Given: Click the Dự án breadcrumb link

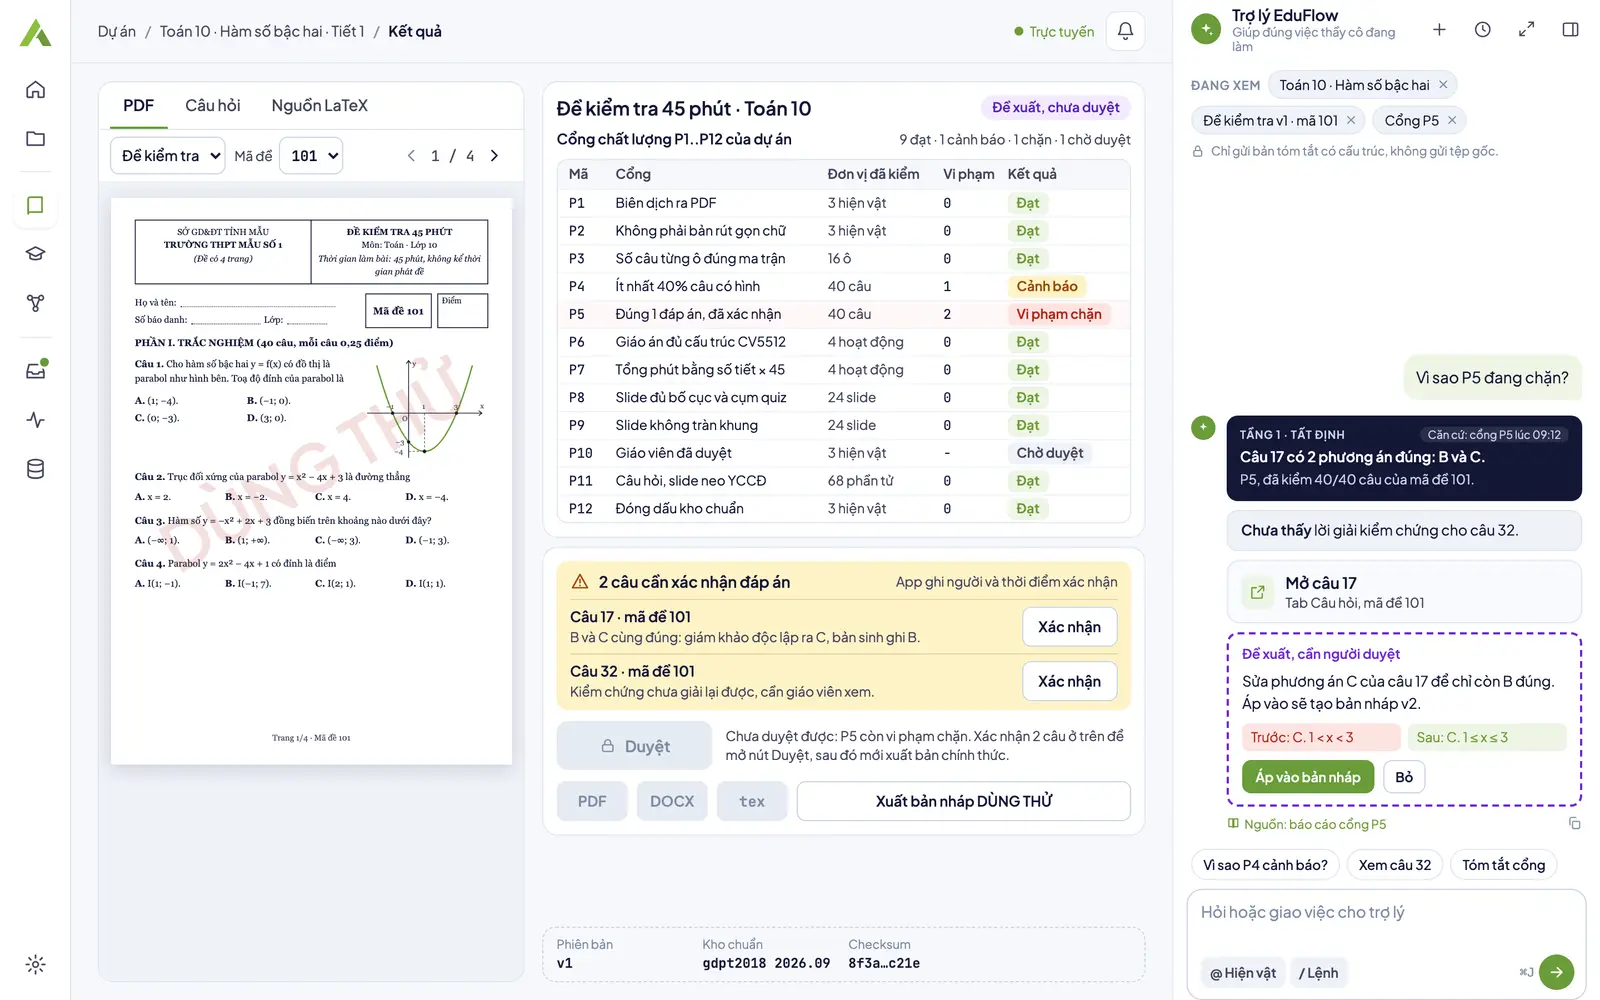Looking at the screenshot, I should (116, 32).
